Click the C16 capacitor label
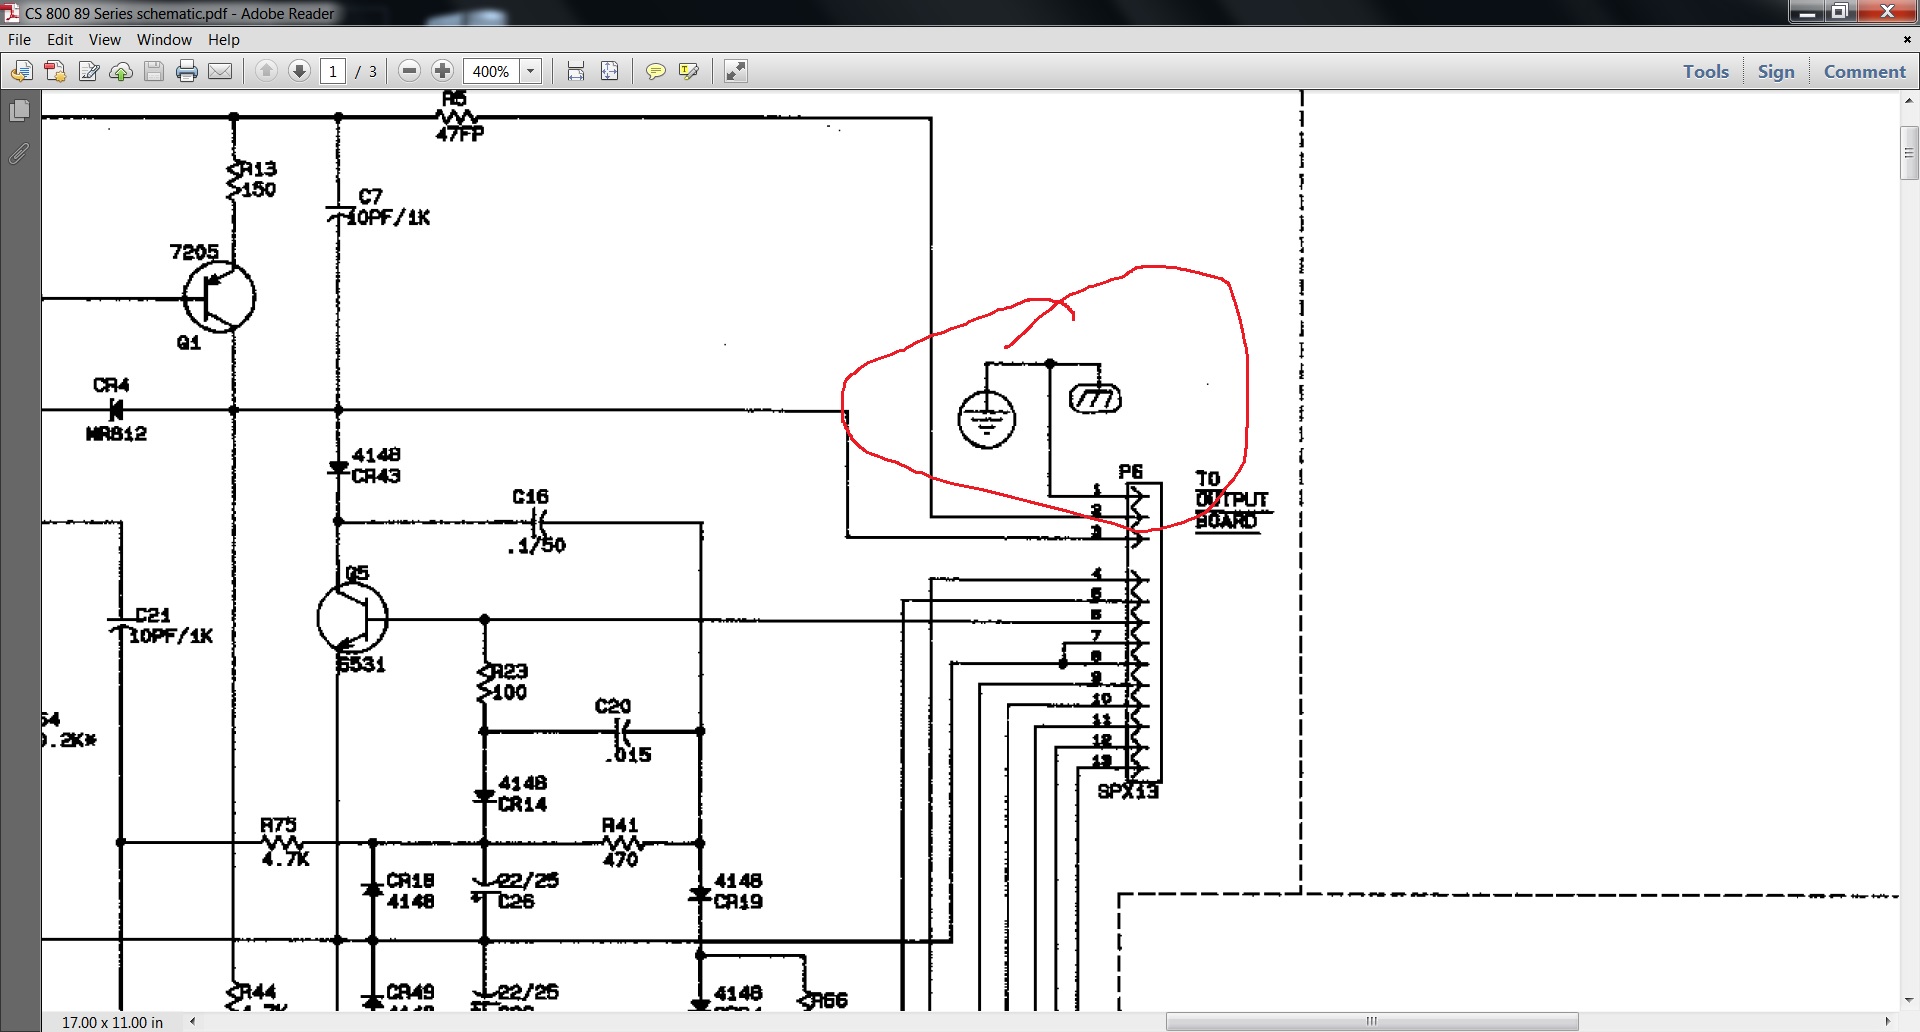The image size is (1920, 1032). pyautogui.click(x=530, y=497)
